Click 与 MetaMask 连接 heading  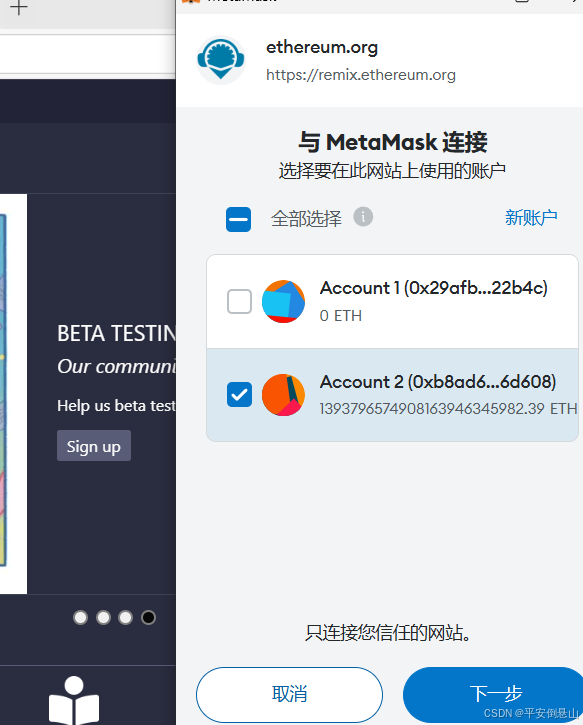(x=393, y=142)
